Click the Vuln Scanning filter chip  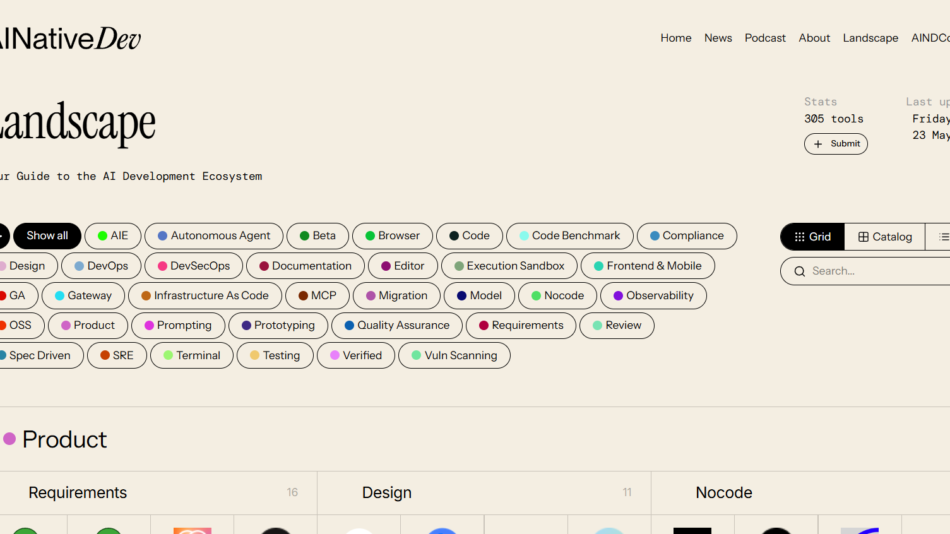click(x=454, y=355)
